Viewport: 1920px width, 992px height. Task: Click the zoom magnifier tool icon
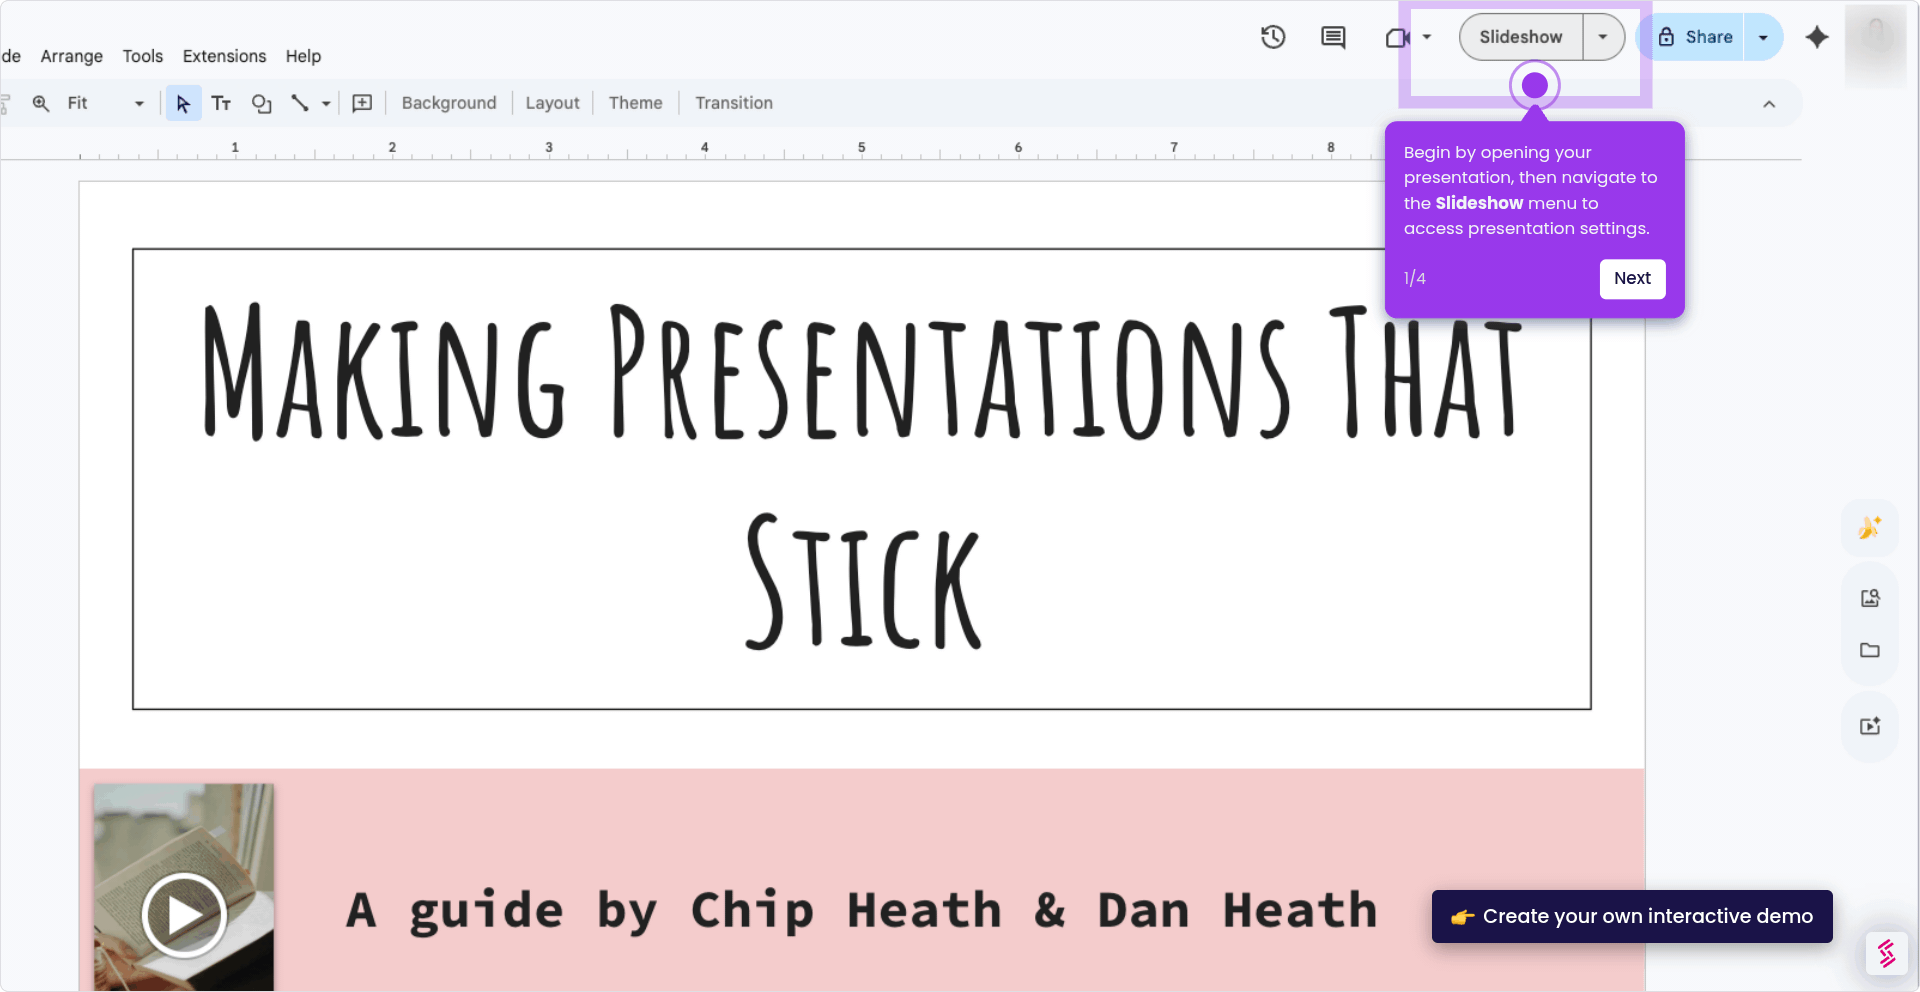(x=41, y=103)
